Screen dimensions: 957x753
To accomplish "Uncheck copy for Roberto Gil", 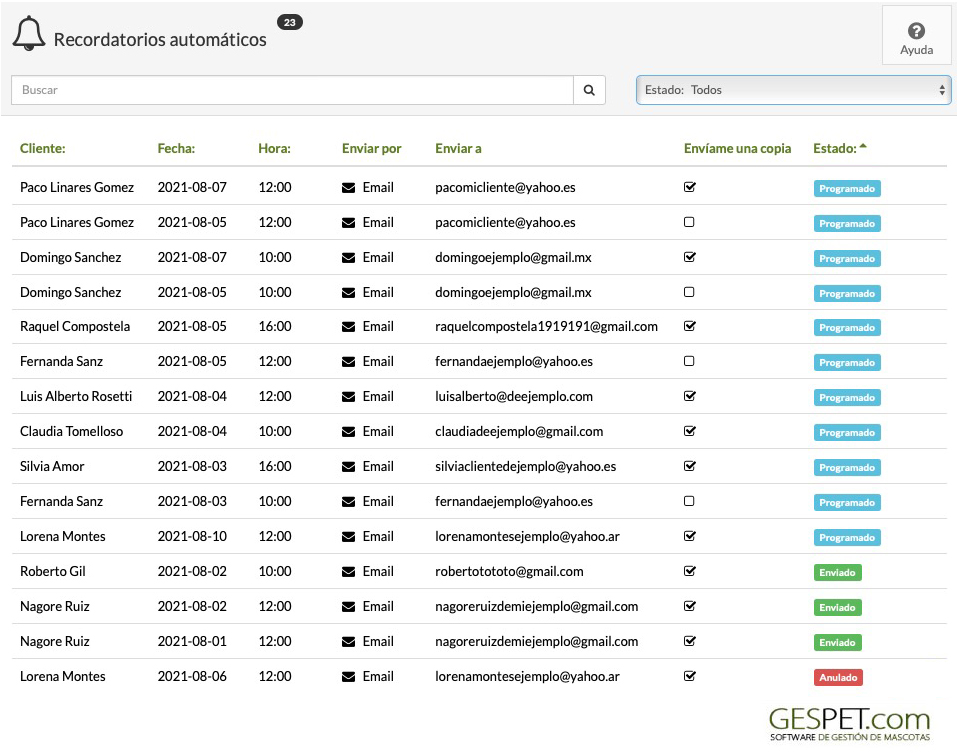I will coord(690,571).
